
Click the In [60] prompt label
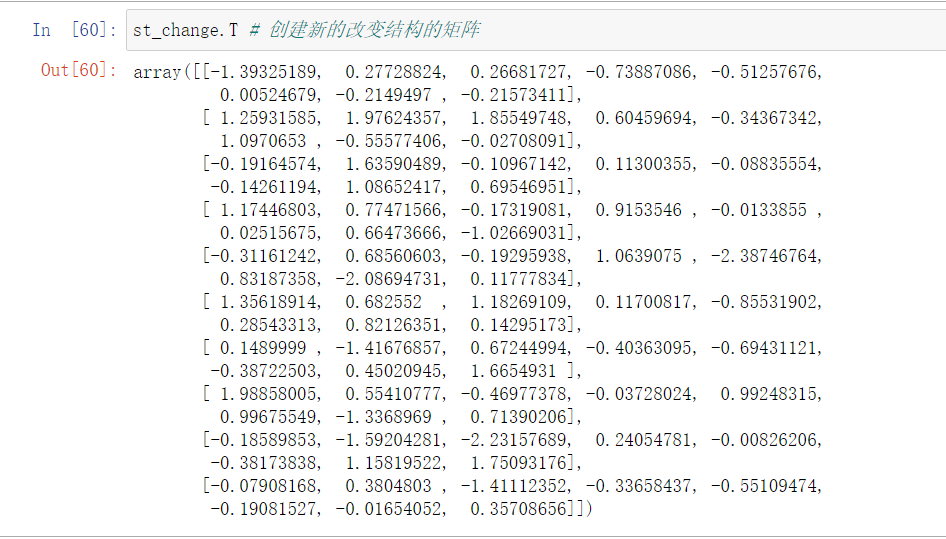[74, 30]
